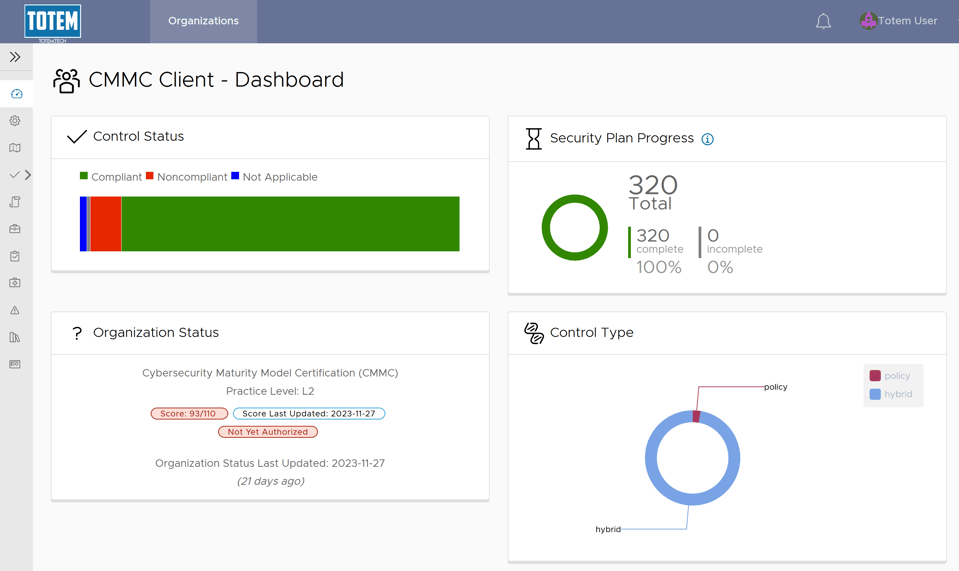Click 'Practice Level: L2' text
Image resolution: width=959 pixels, height=571 pixels.
coord(270,391)
